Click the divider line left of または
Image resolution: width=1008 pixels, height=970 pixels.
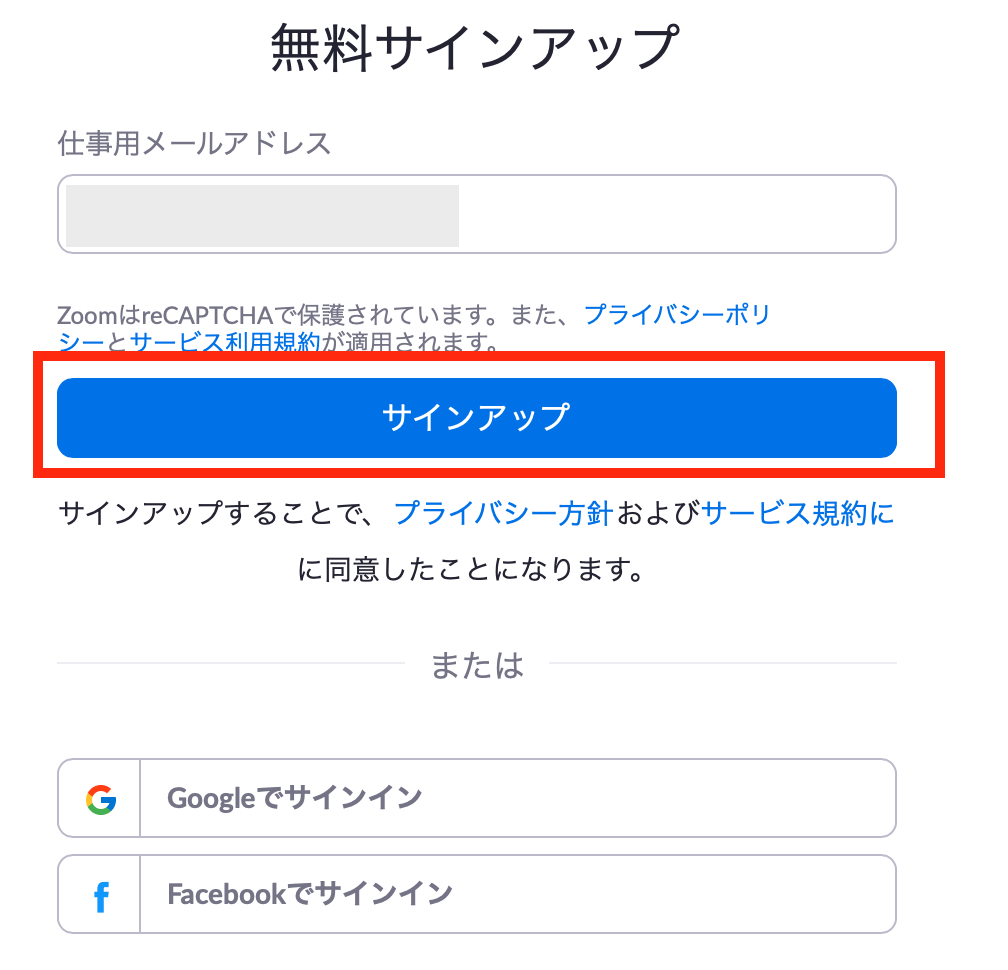point(231,663)
